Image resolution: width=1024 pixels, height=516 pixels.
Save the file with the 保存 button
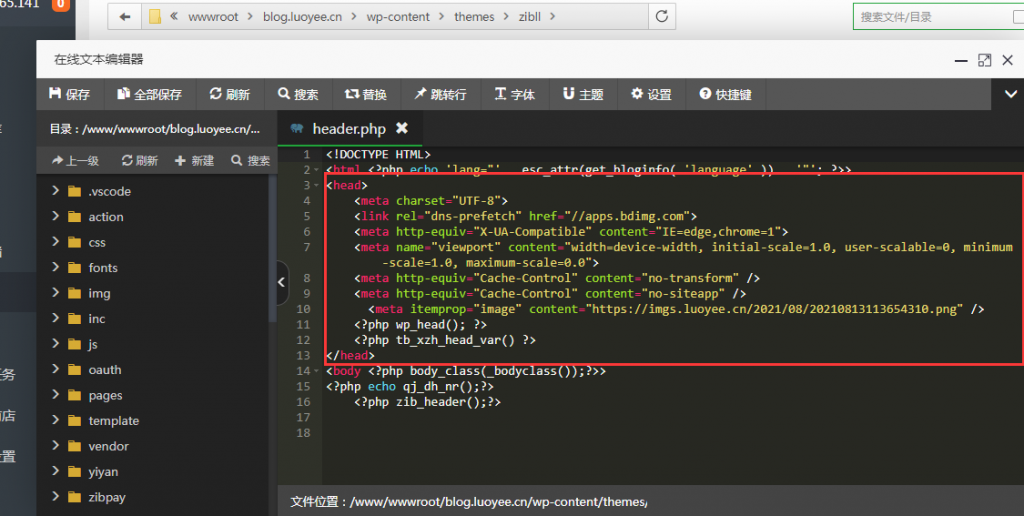(x=69, y=94)
